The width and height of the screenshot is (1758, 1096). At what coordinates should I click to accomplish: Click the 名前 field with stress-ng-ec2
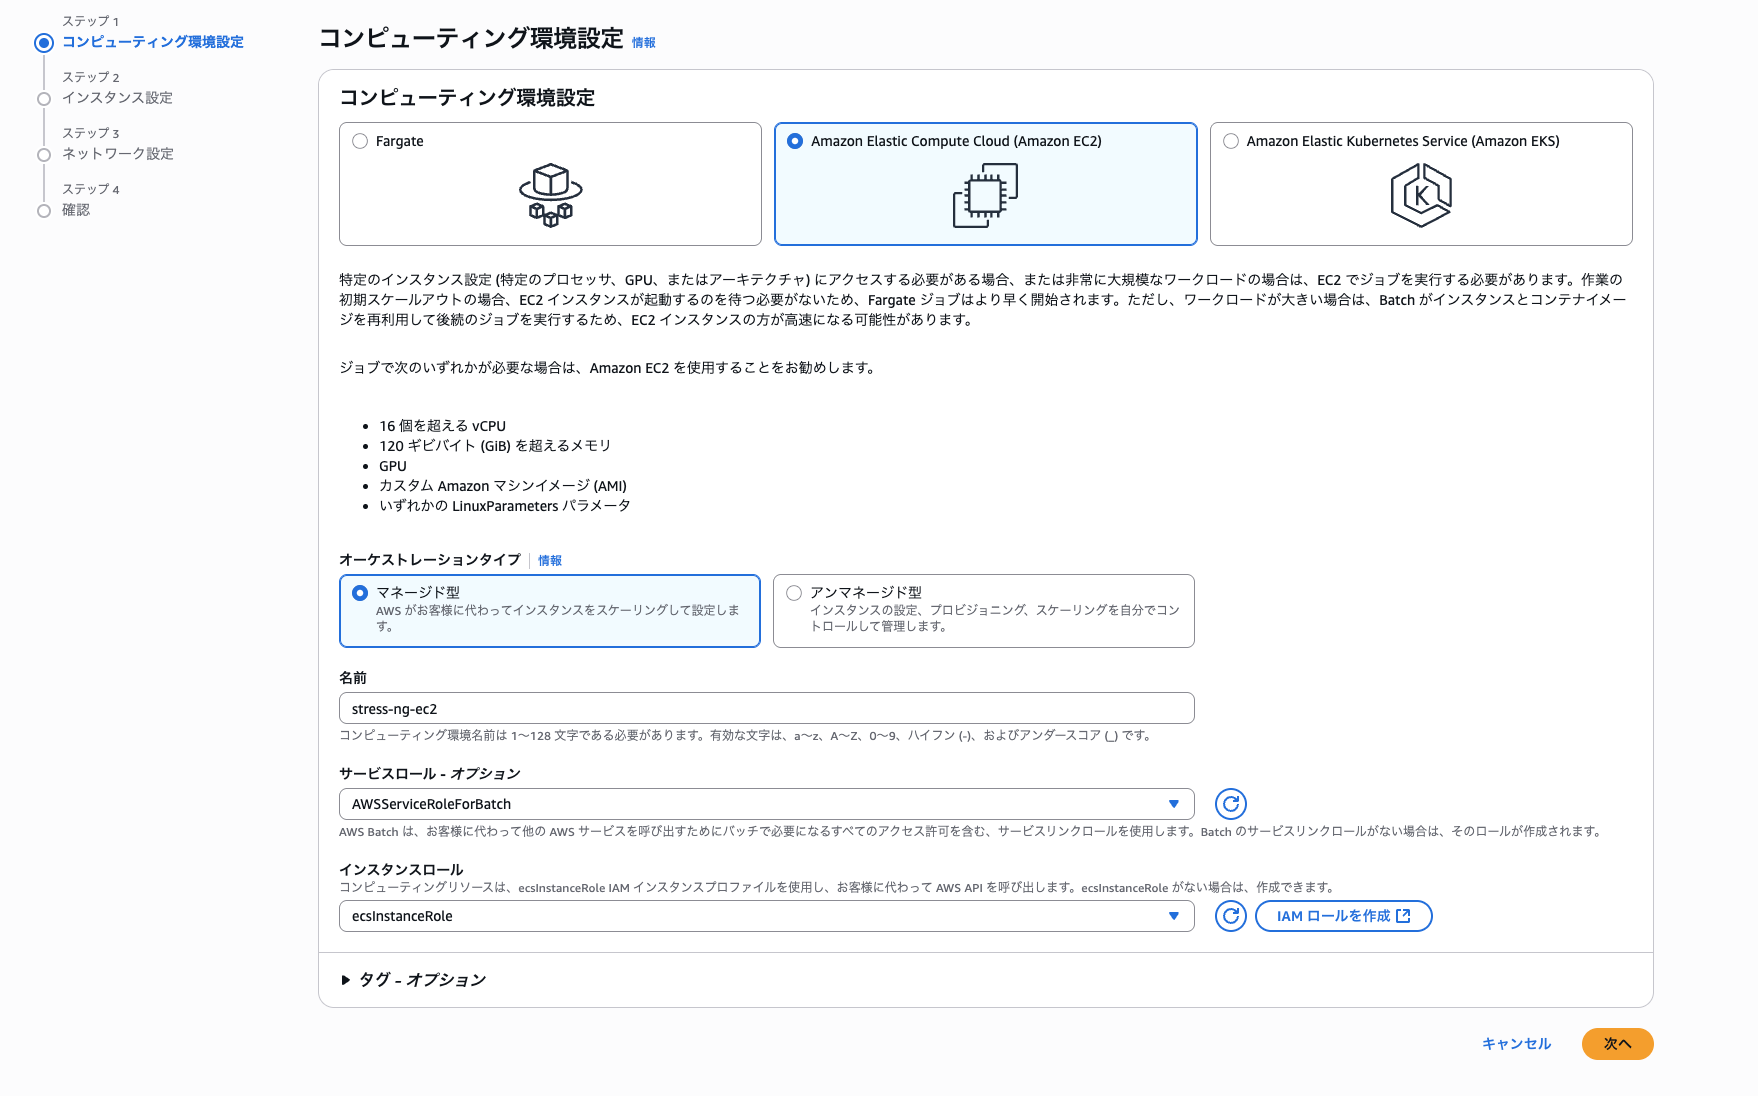(767, 708)
